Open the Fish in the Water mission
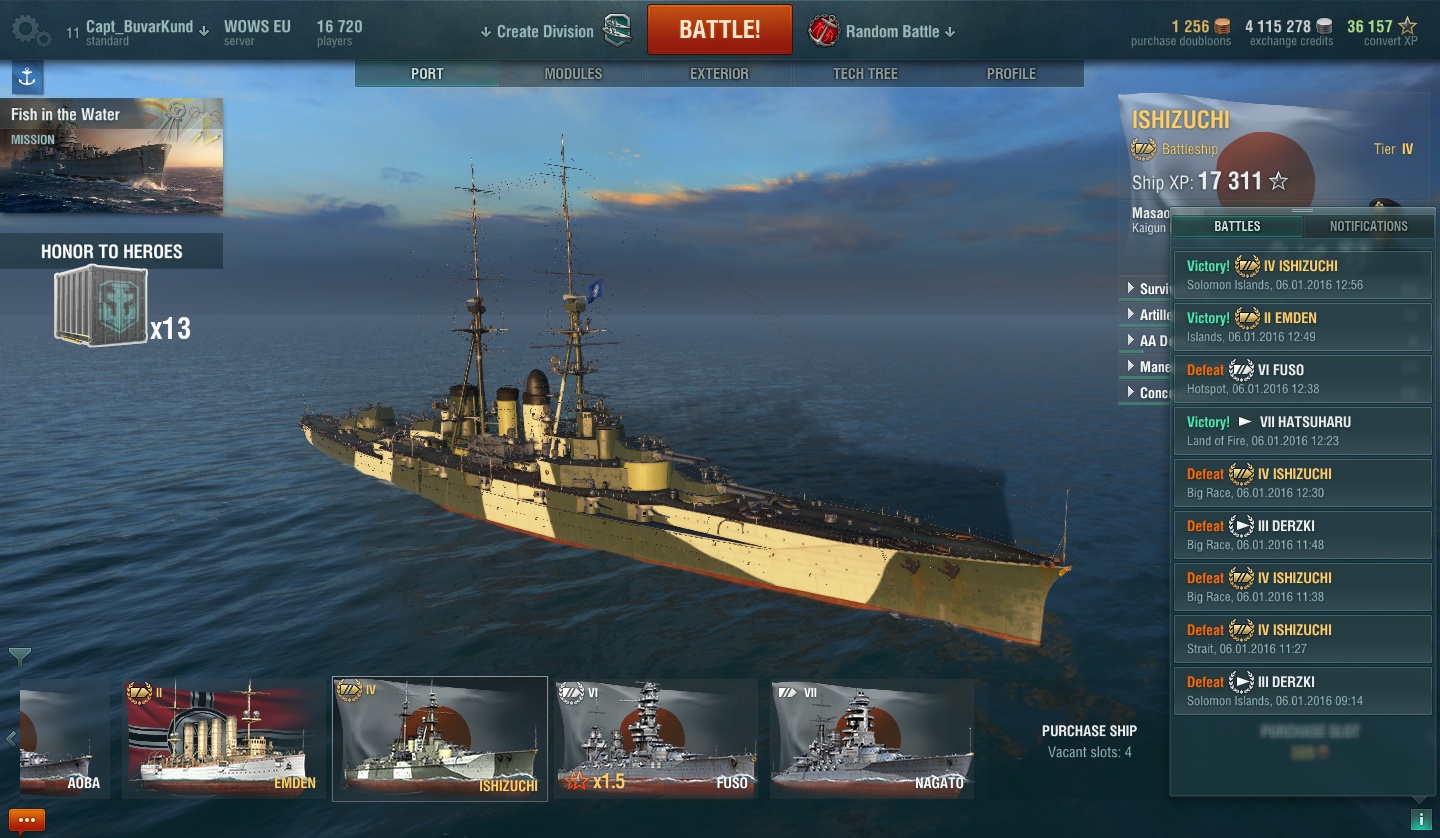 pyautogui.click(x=111, y=155)
